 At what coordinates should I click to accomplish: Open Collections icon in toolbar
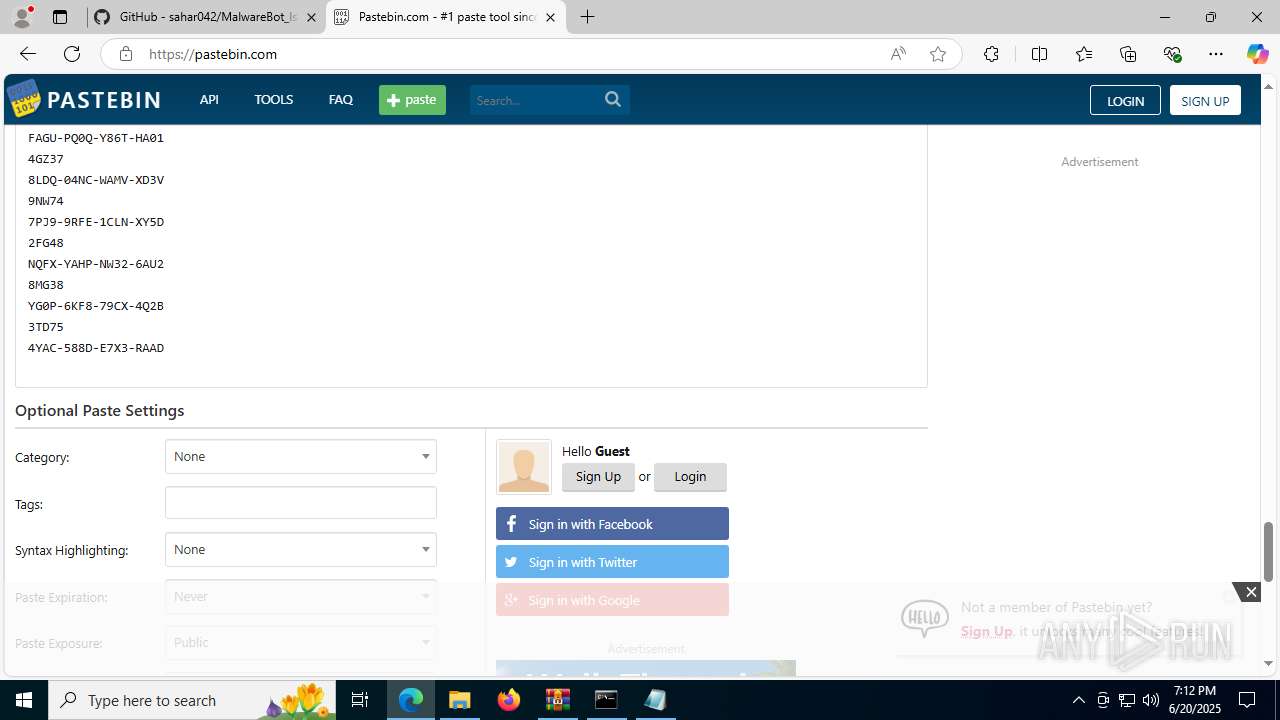pyautogui.click(x=1128, y=54)
